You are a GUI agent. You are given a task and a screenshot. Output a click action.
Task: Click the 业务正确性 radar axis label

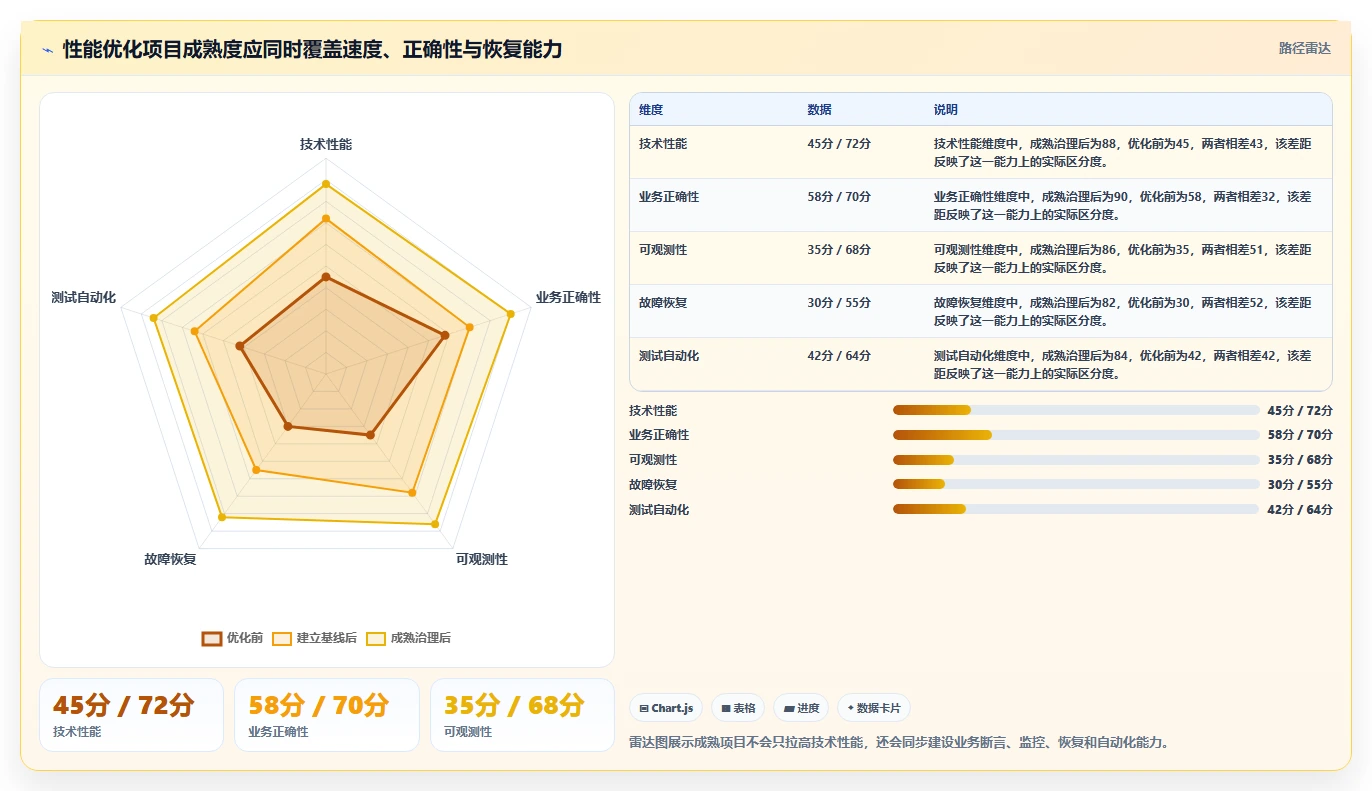click(568, 297)
